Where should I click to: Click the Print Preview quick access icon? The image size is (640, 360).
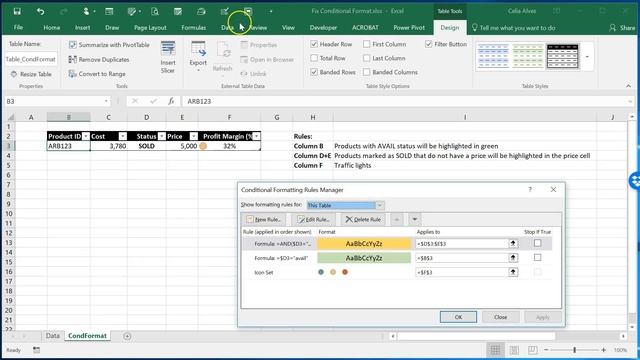click(x=155, y=11)
